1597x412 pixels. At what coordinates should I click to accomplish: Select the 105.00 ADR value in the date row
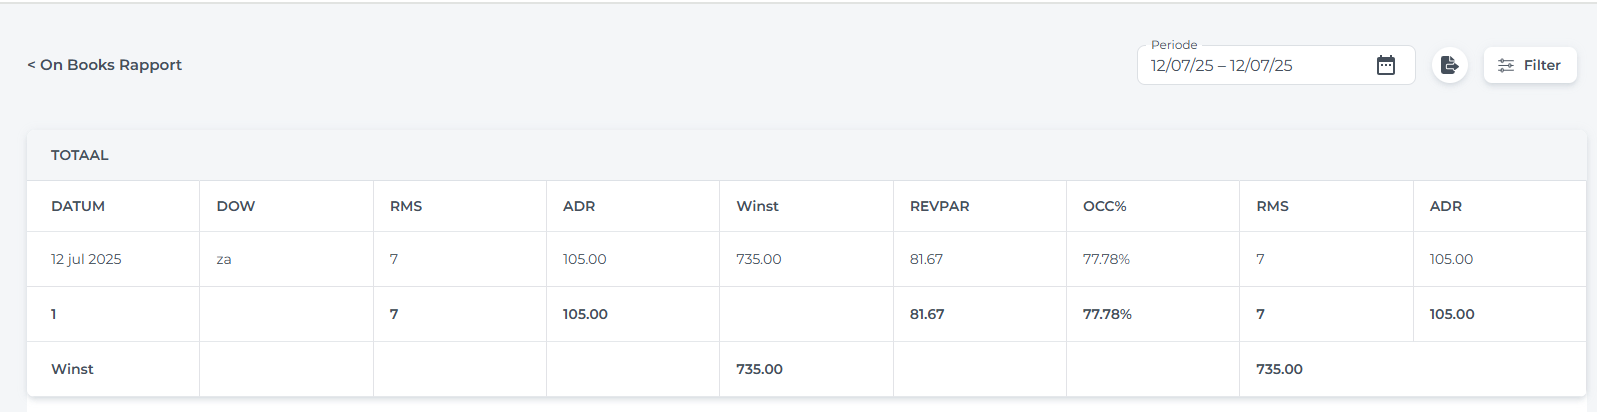coord(585,259)
